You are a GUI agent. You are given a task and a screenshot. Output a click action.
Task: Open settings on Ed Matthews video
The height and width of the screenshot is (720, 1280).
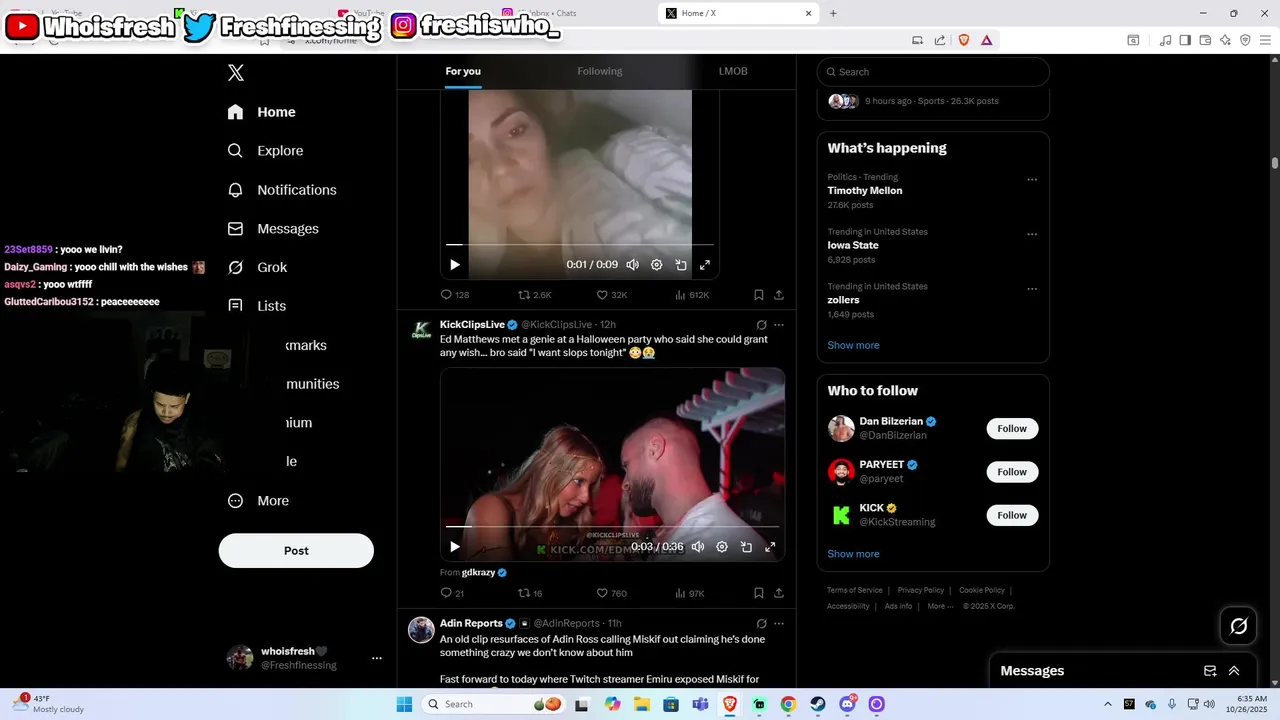(x=722, y=547)
